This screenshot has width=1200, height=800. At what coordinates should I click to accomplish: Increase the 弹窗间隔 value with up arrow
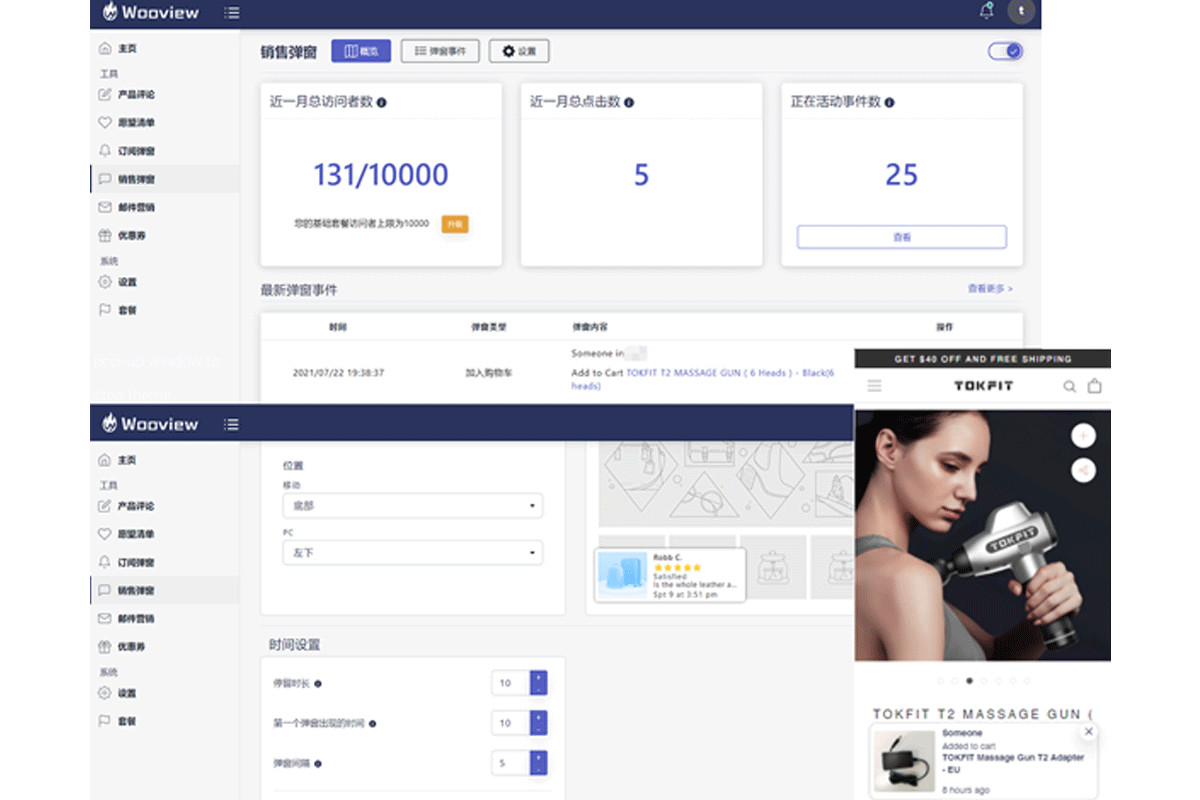538,757
